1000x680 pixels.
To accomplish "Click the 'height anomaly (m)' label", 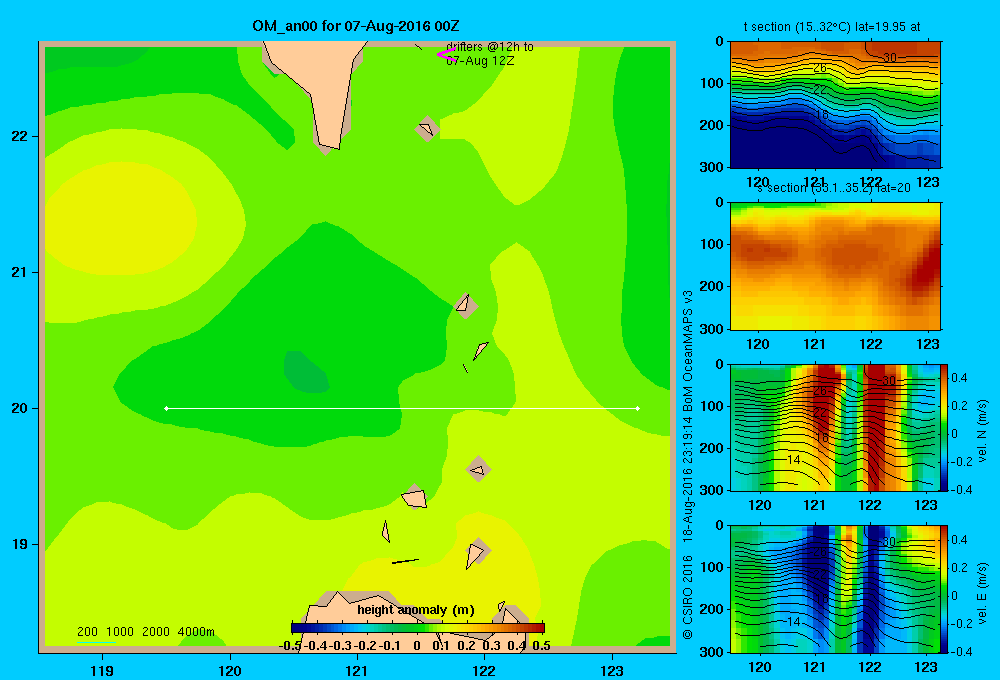I will tap(416, 610).
